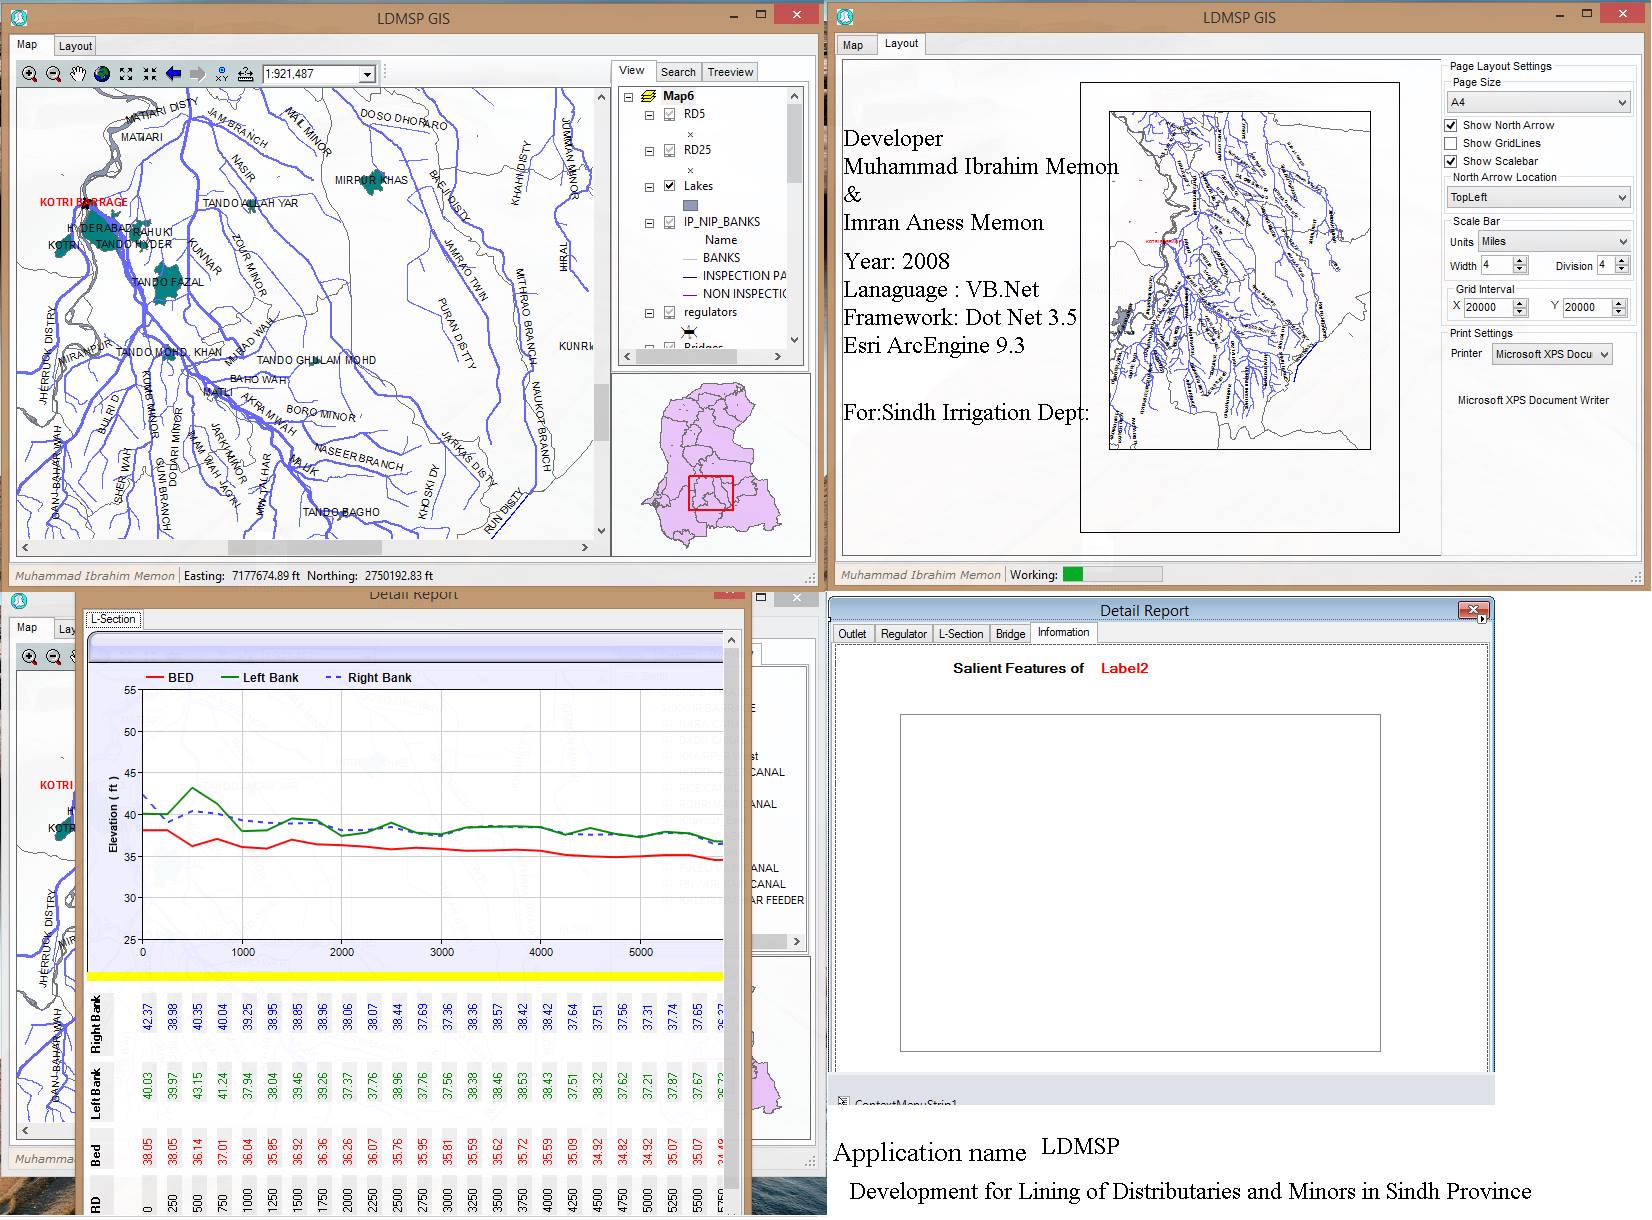The image size is (1652, 1220).
Task: Click the app icon of the top-right LDMSP GIS window
Action: click(845, 17)
